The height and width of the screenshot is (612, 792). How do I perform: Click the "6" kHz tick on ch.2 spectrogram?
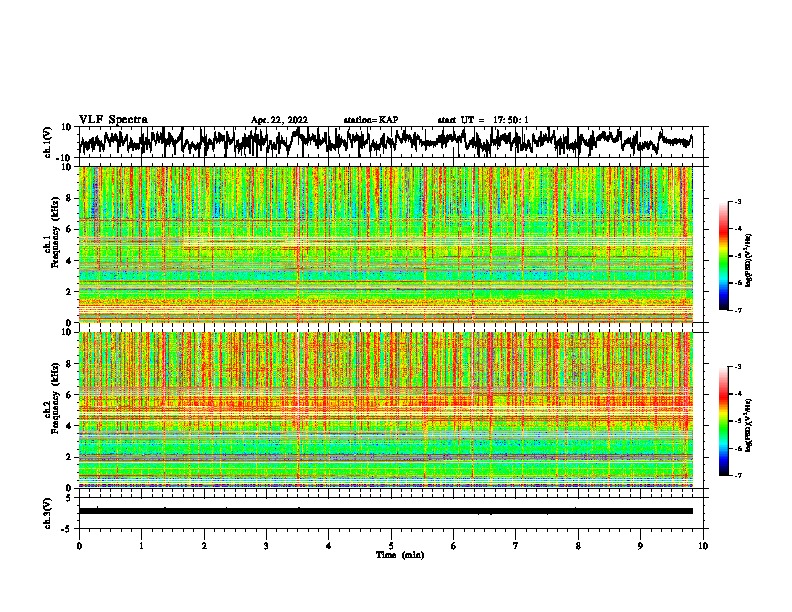69,395
